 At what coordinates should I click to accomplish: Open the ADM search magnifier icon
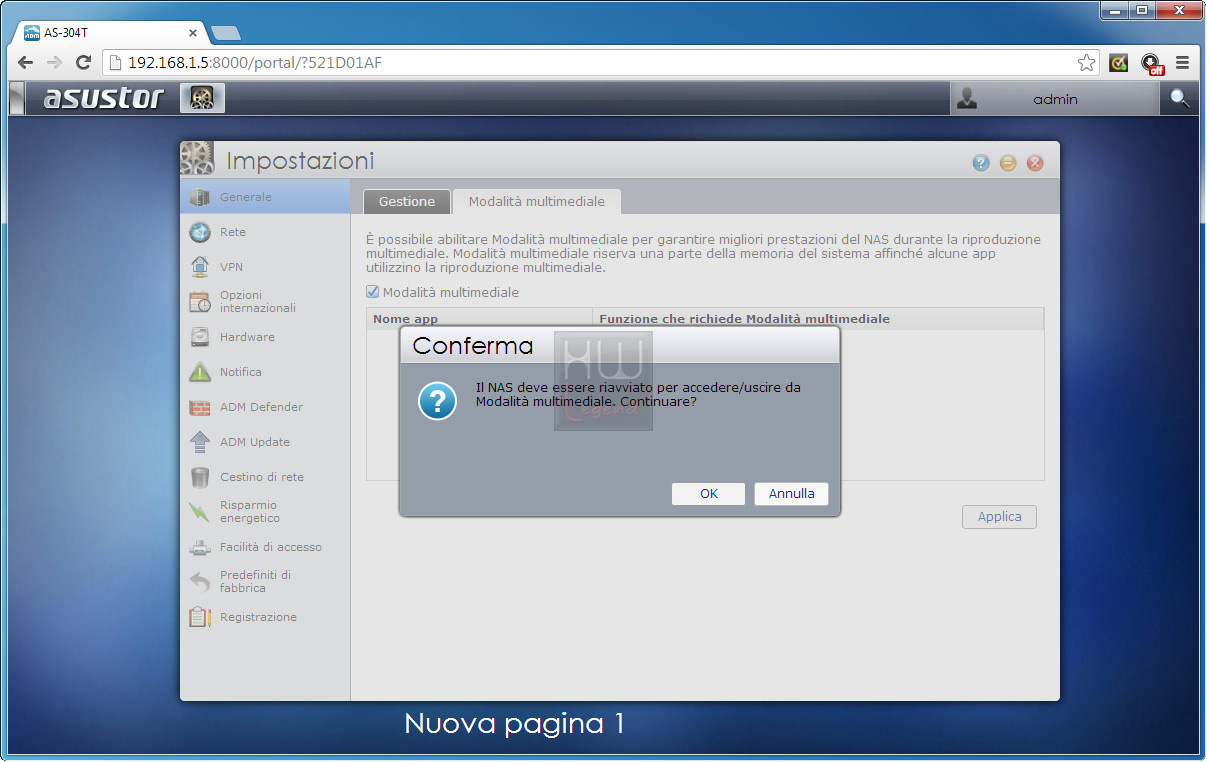pos(1180,98)
